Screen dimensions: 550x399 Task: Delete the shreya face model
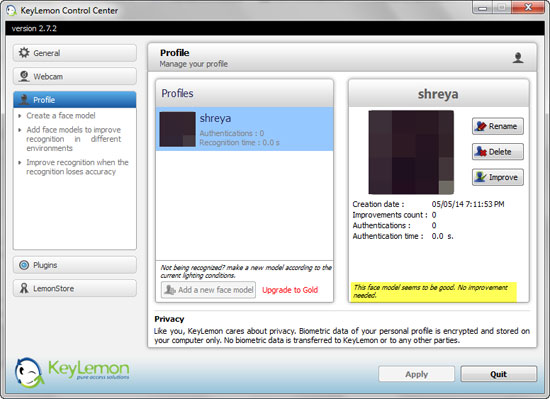[x=498, y=151]
